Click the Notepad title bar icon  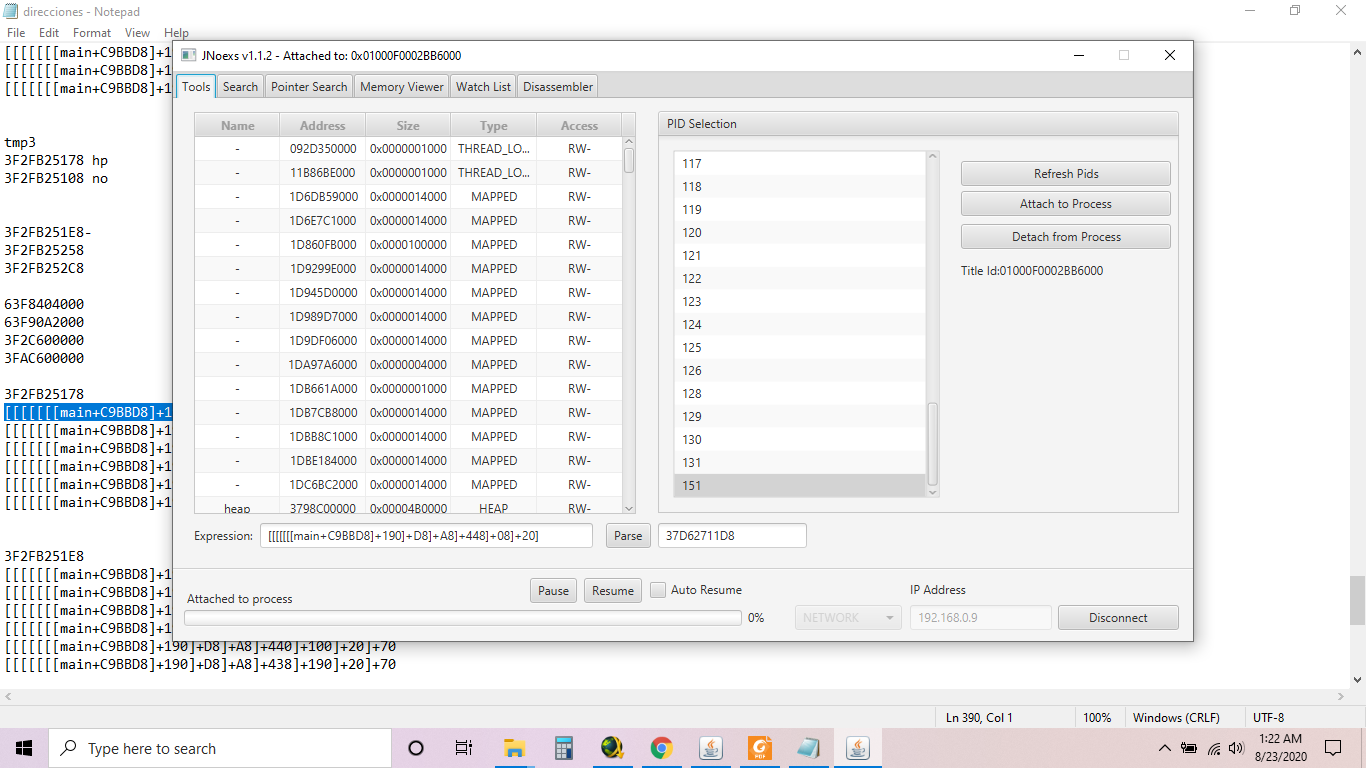(x=11, y=11)
